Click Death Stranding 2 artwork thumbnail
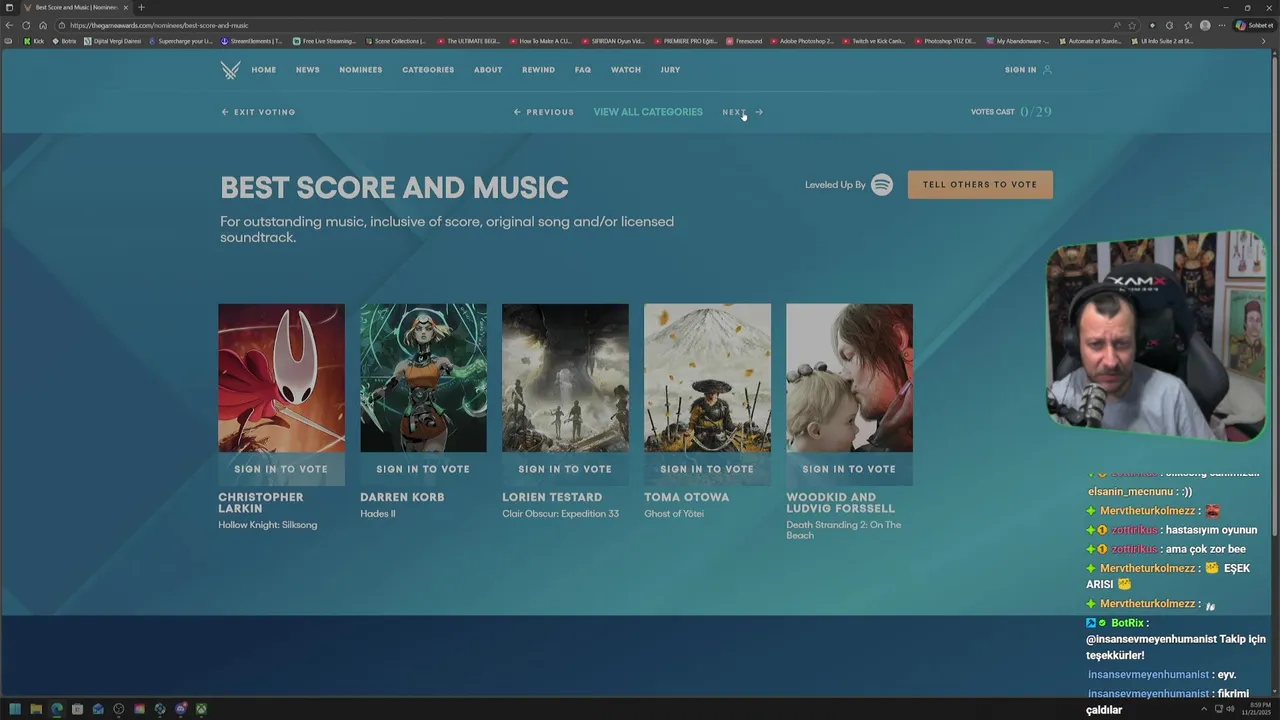1280x720 pixels. click(x=849, y=378)
